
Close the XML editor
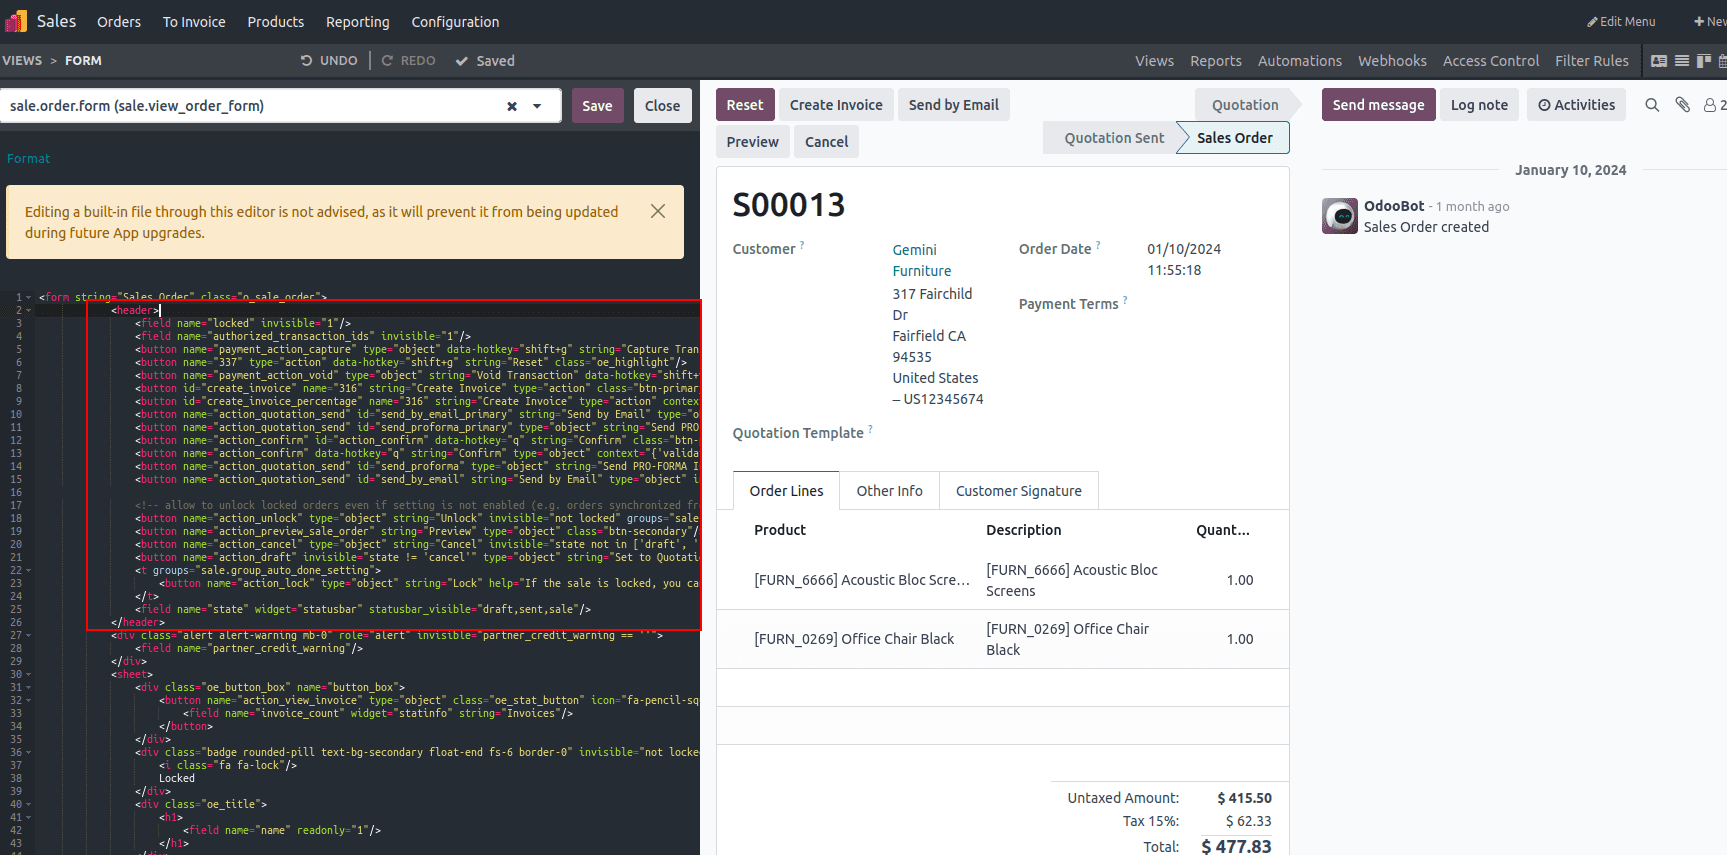click(x=662, y=106)
